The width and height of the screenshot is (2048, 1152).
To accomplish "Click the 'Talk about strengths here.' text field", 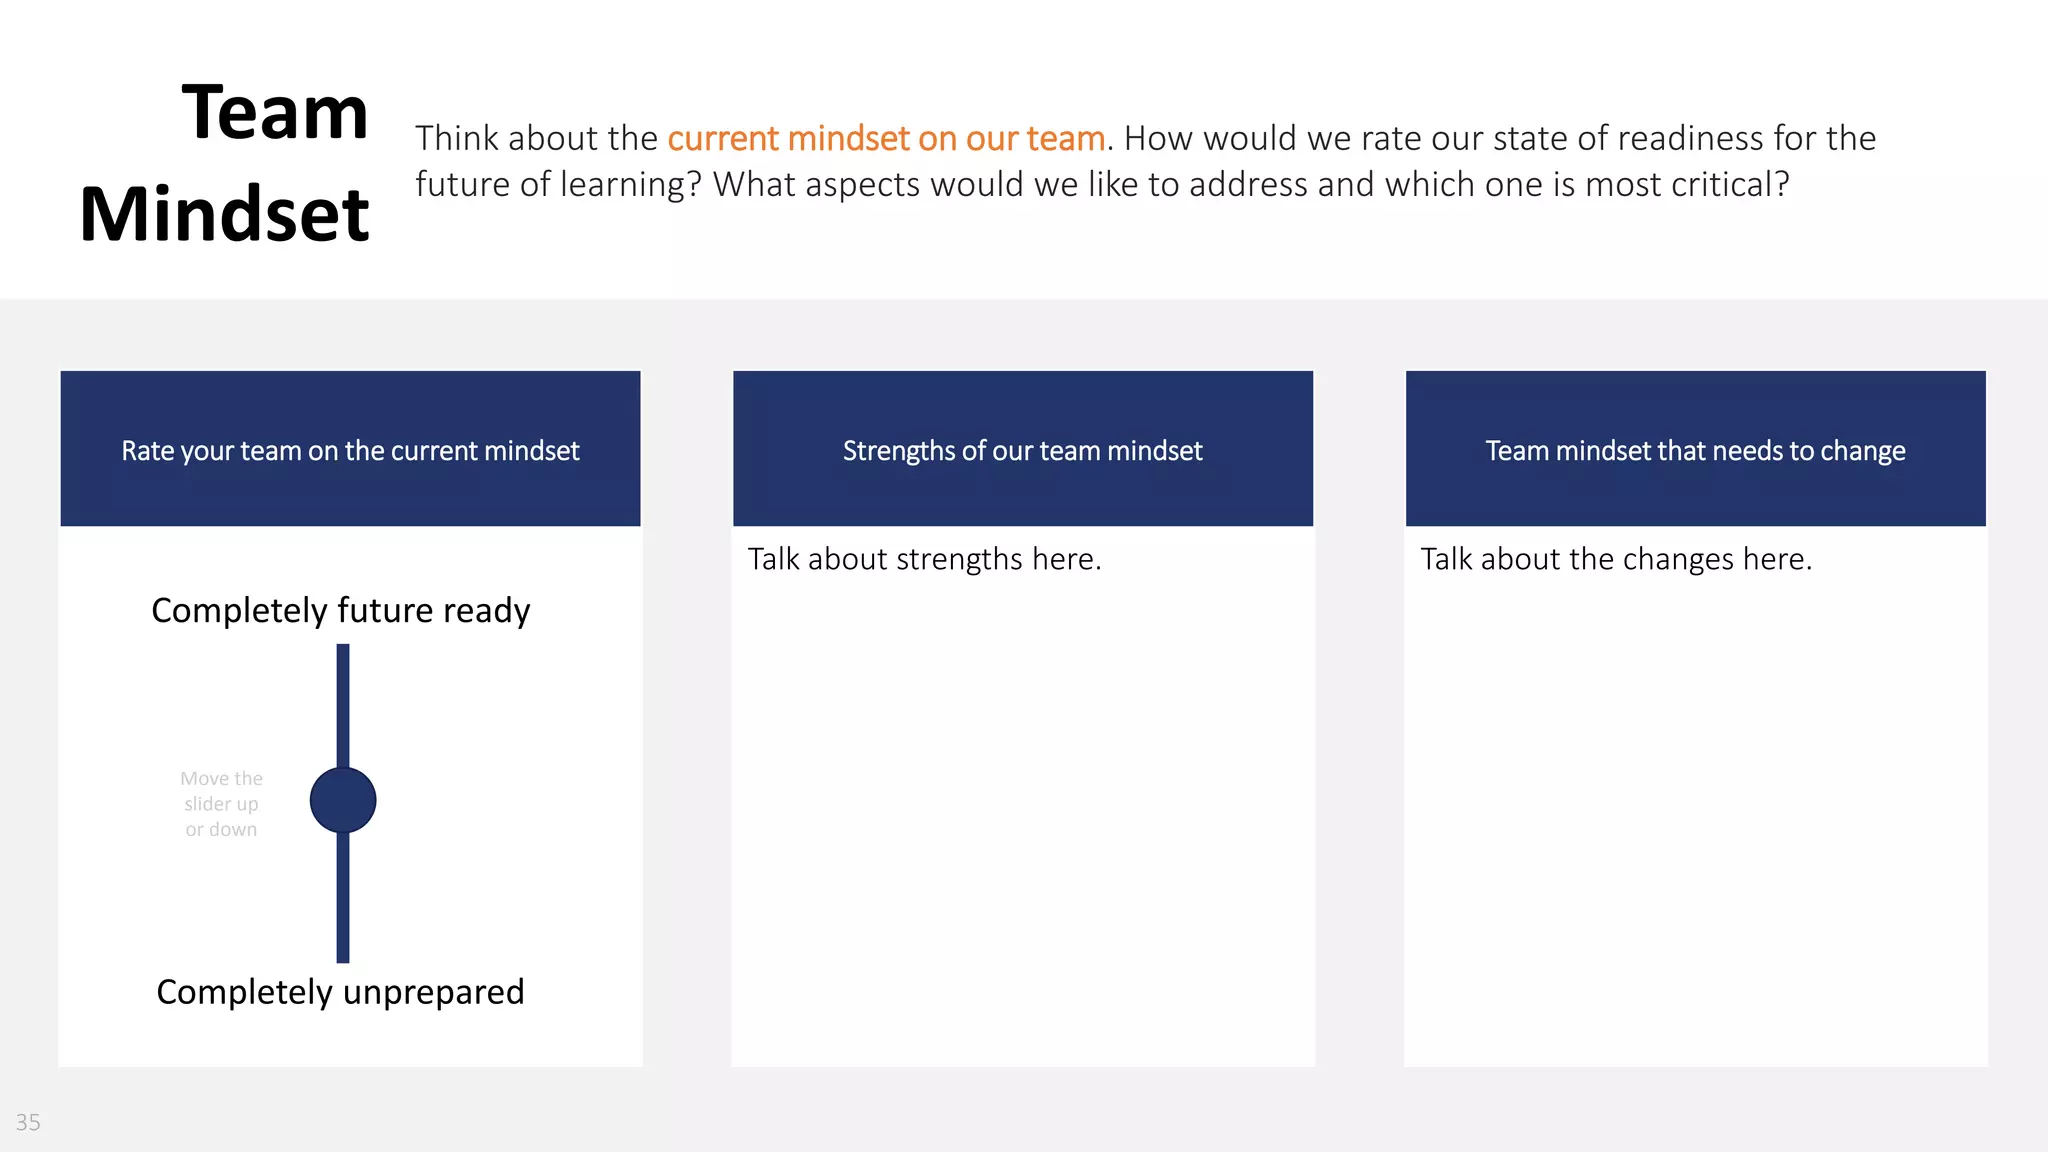I will coord(924,559).
